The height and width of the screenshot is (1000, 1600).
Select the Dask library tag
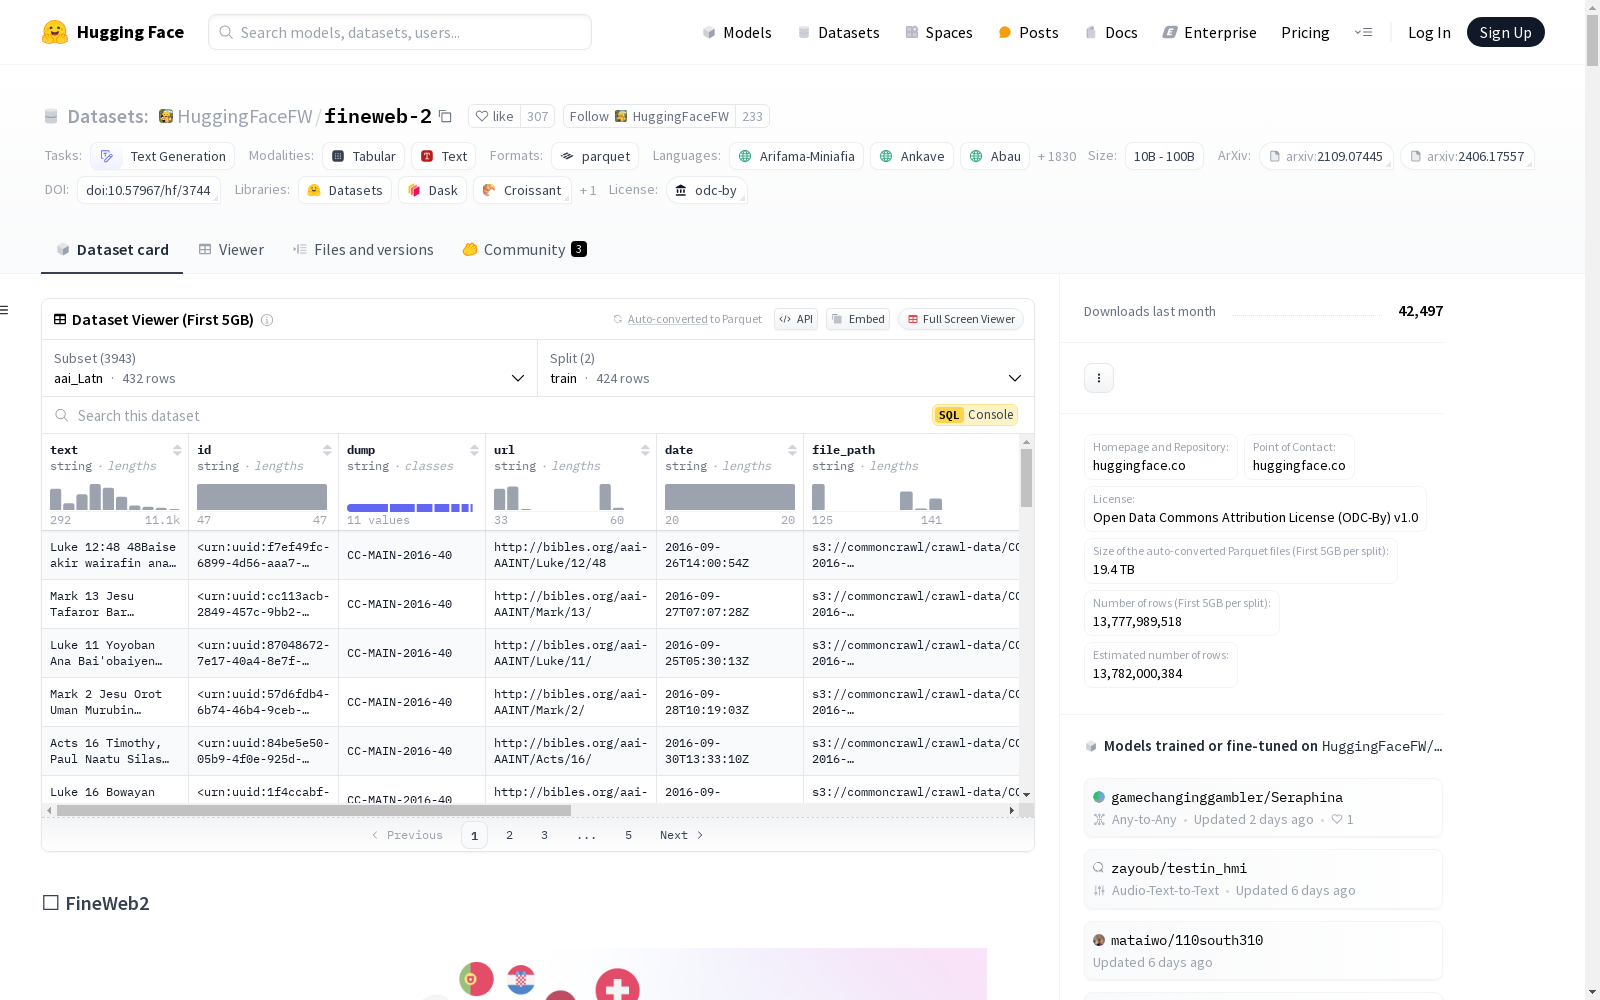tap(433, 190)
